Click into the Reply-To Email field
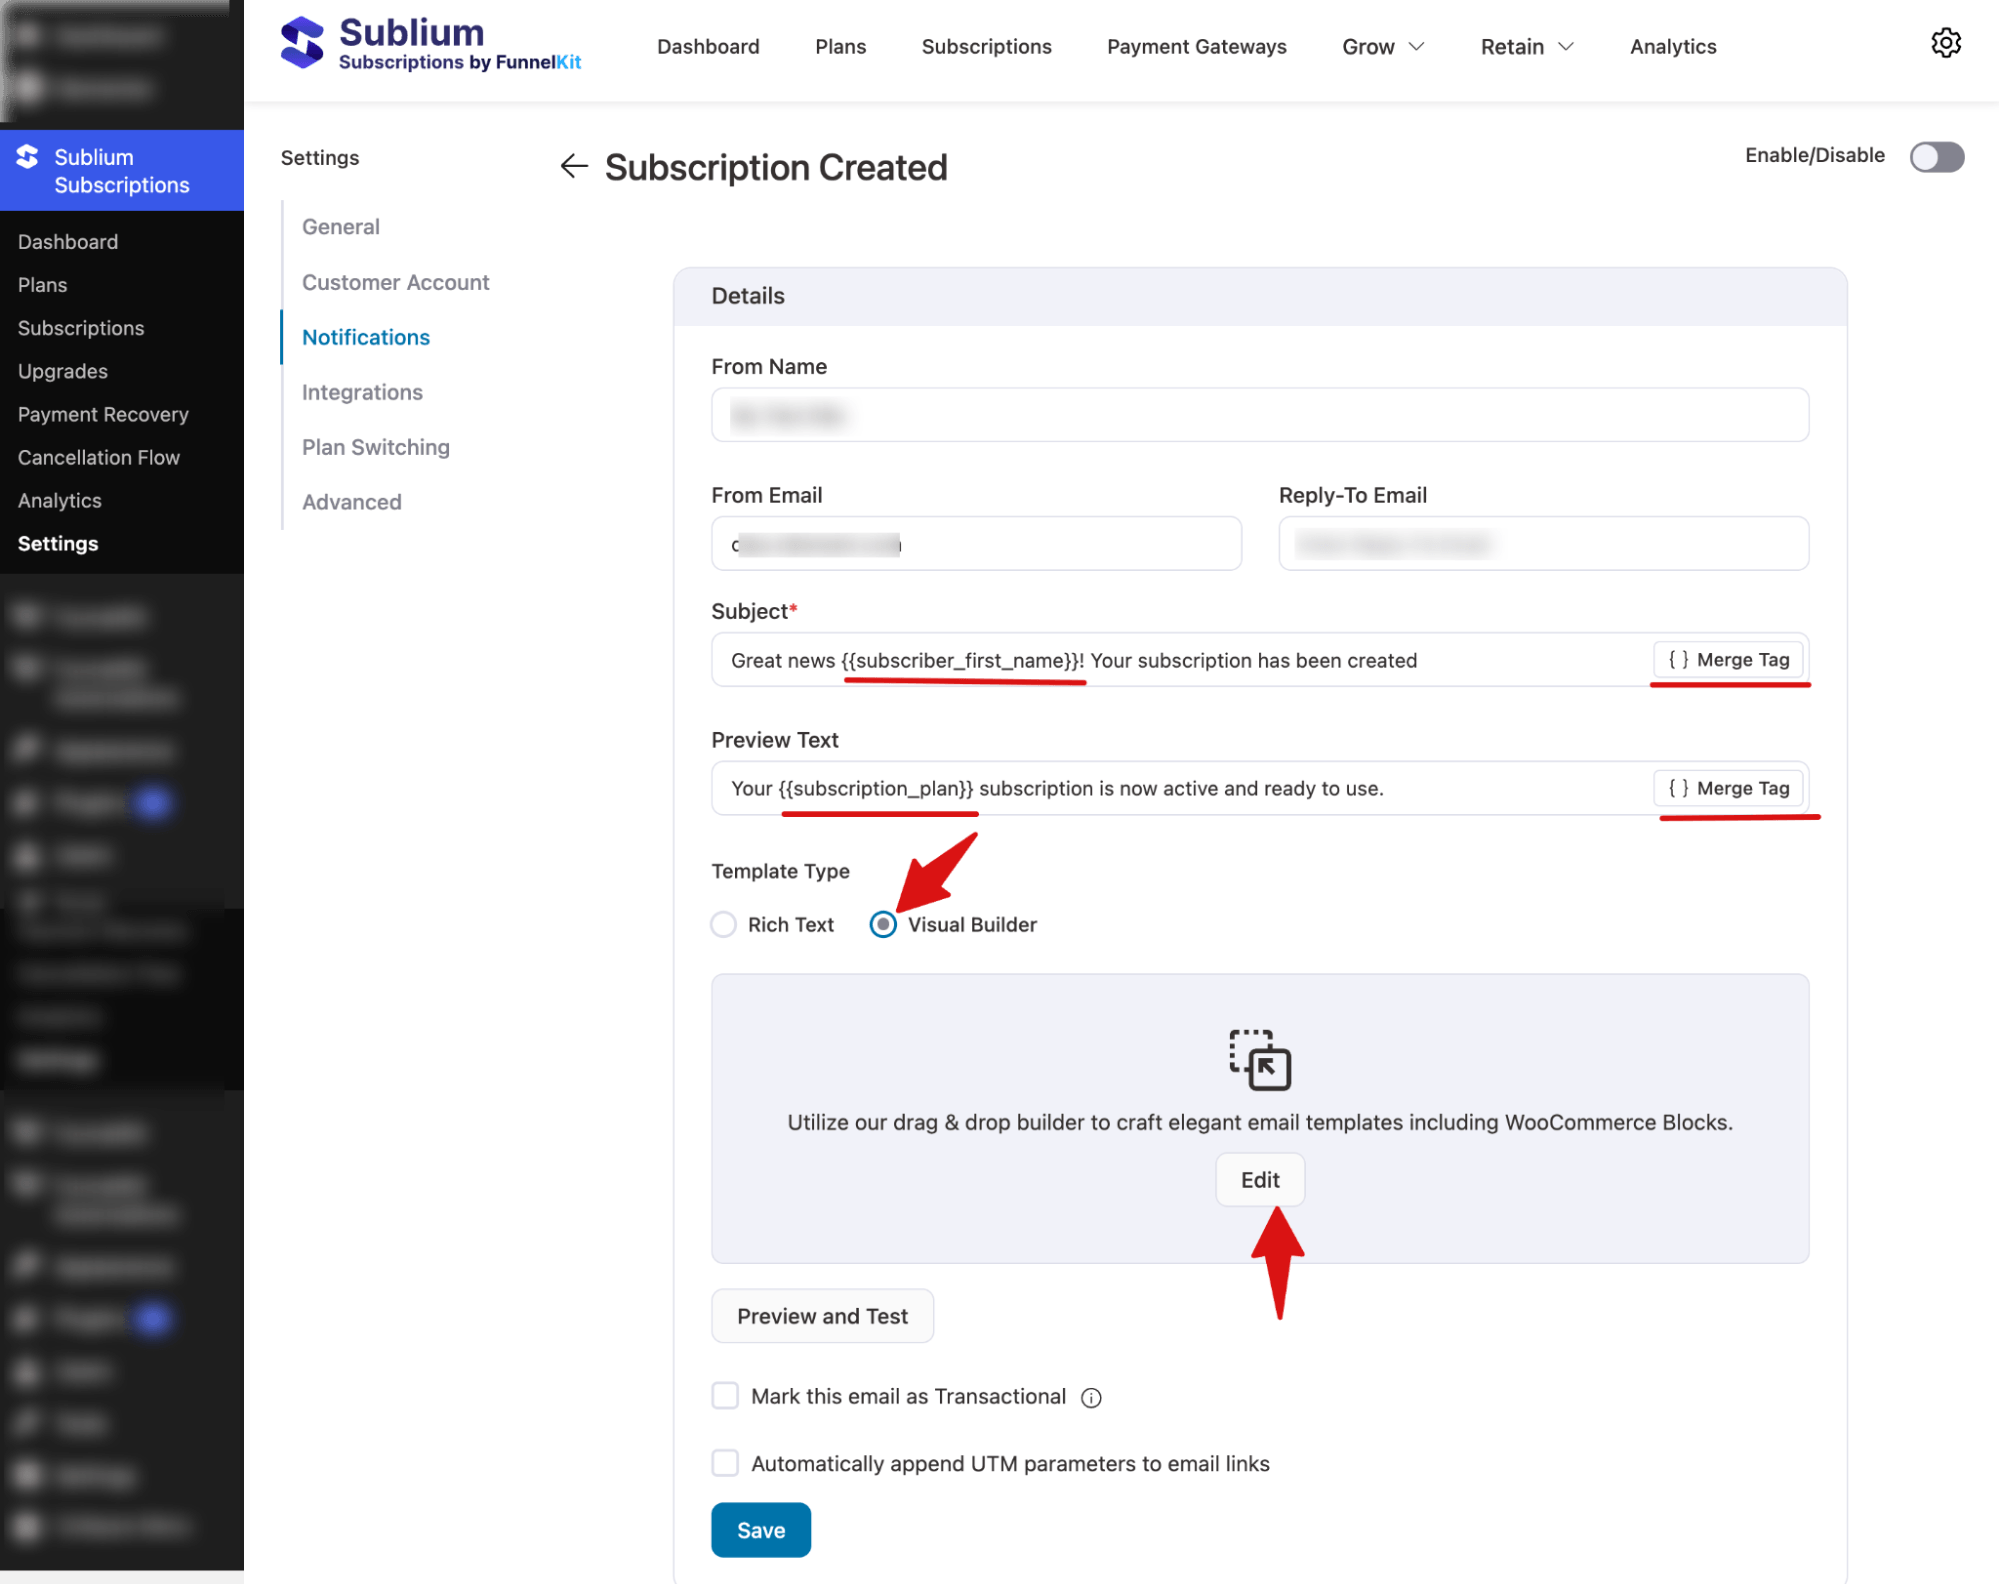Screen dimensions: 1999x1585 coord(1543,543)
